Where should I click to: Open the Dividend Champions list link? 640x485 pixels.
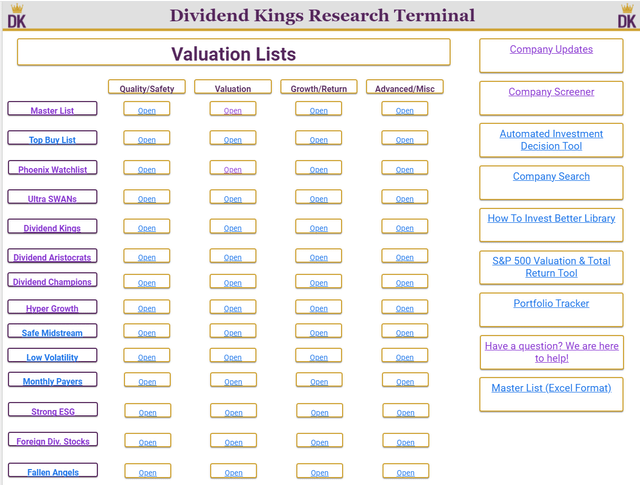[52, 280]
